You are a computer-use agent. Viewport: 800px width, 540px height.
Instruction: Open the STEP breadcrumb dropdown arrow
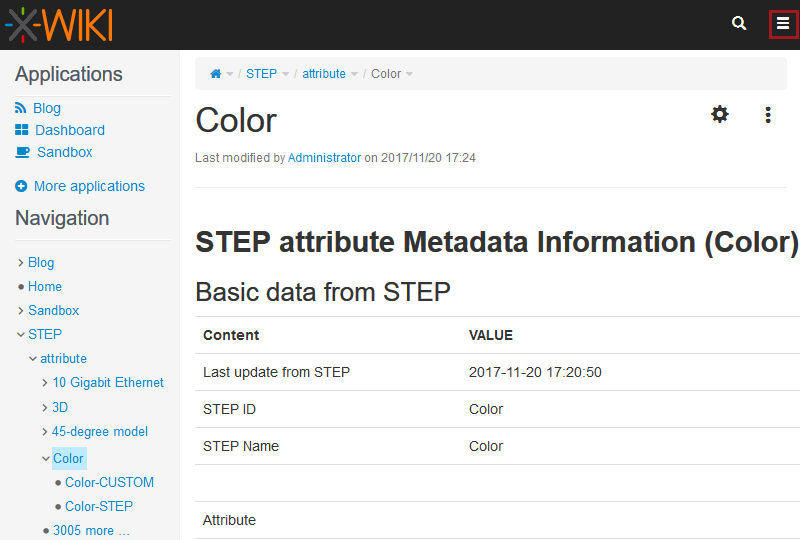coord(285,74)
